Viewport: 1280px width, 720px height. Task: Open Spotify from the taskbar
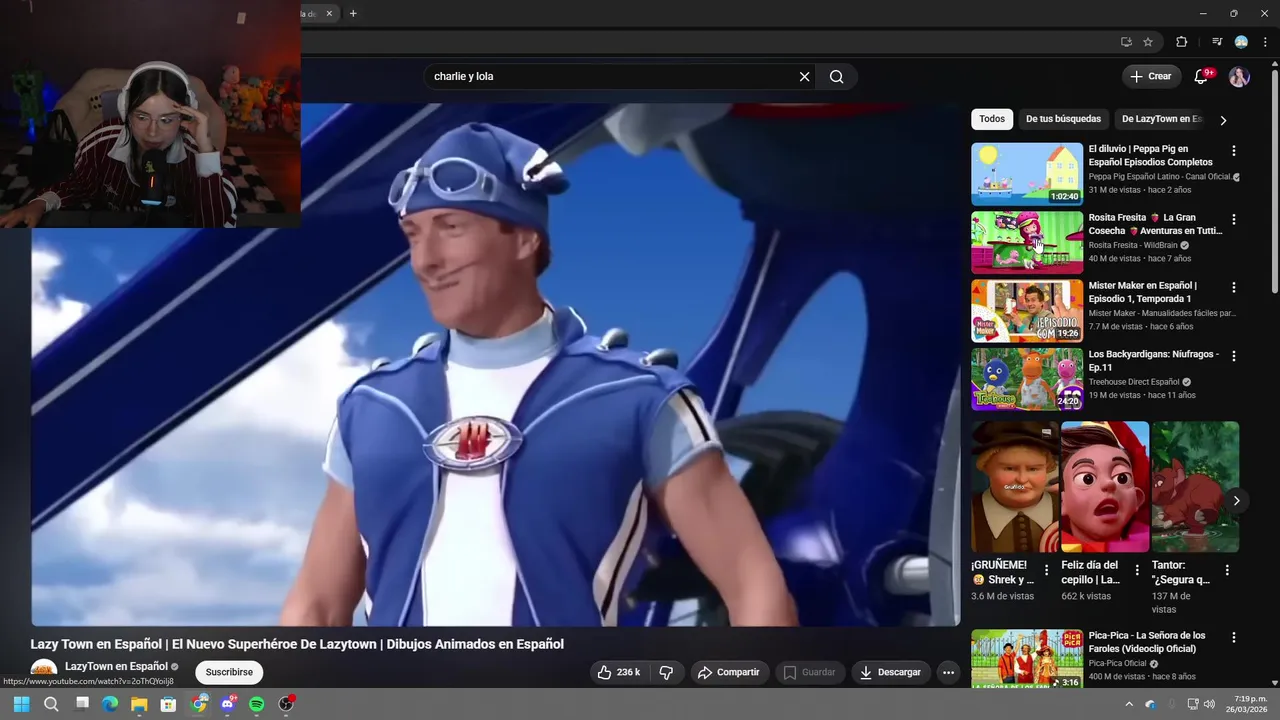(256, 704)
